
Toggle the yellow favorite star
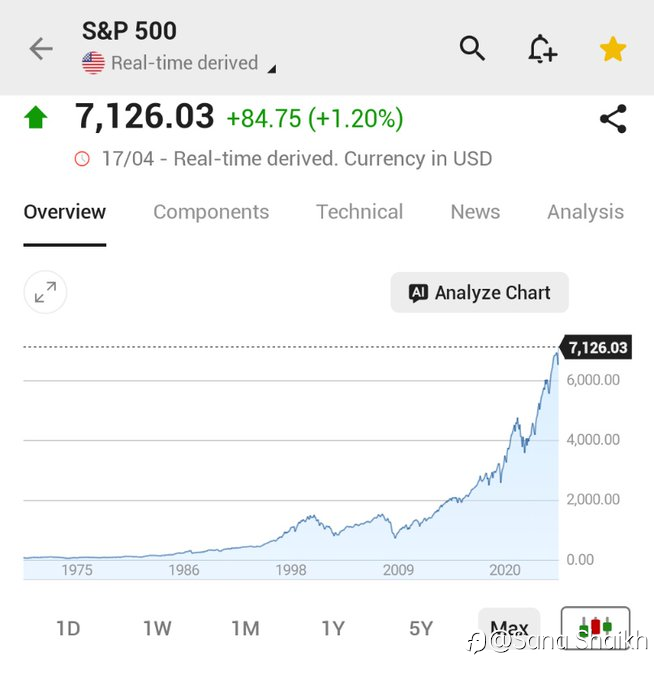(612, 48)
